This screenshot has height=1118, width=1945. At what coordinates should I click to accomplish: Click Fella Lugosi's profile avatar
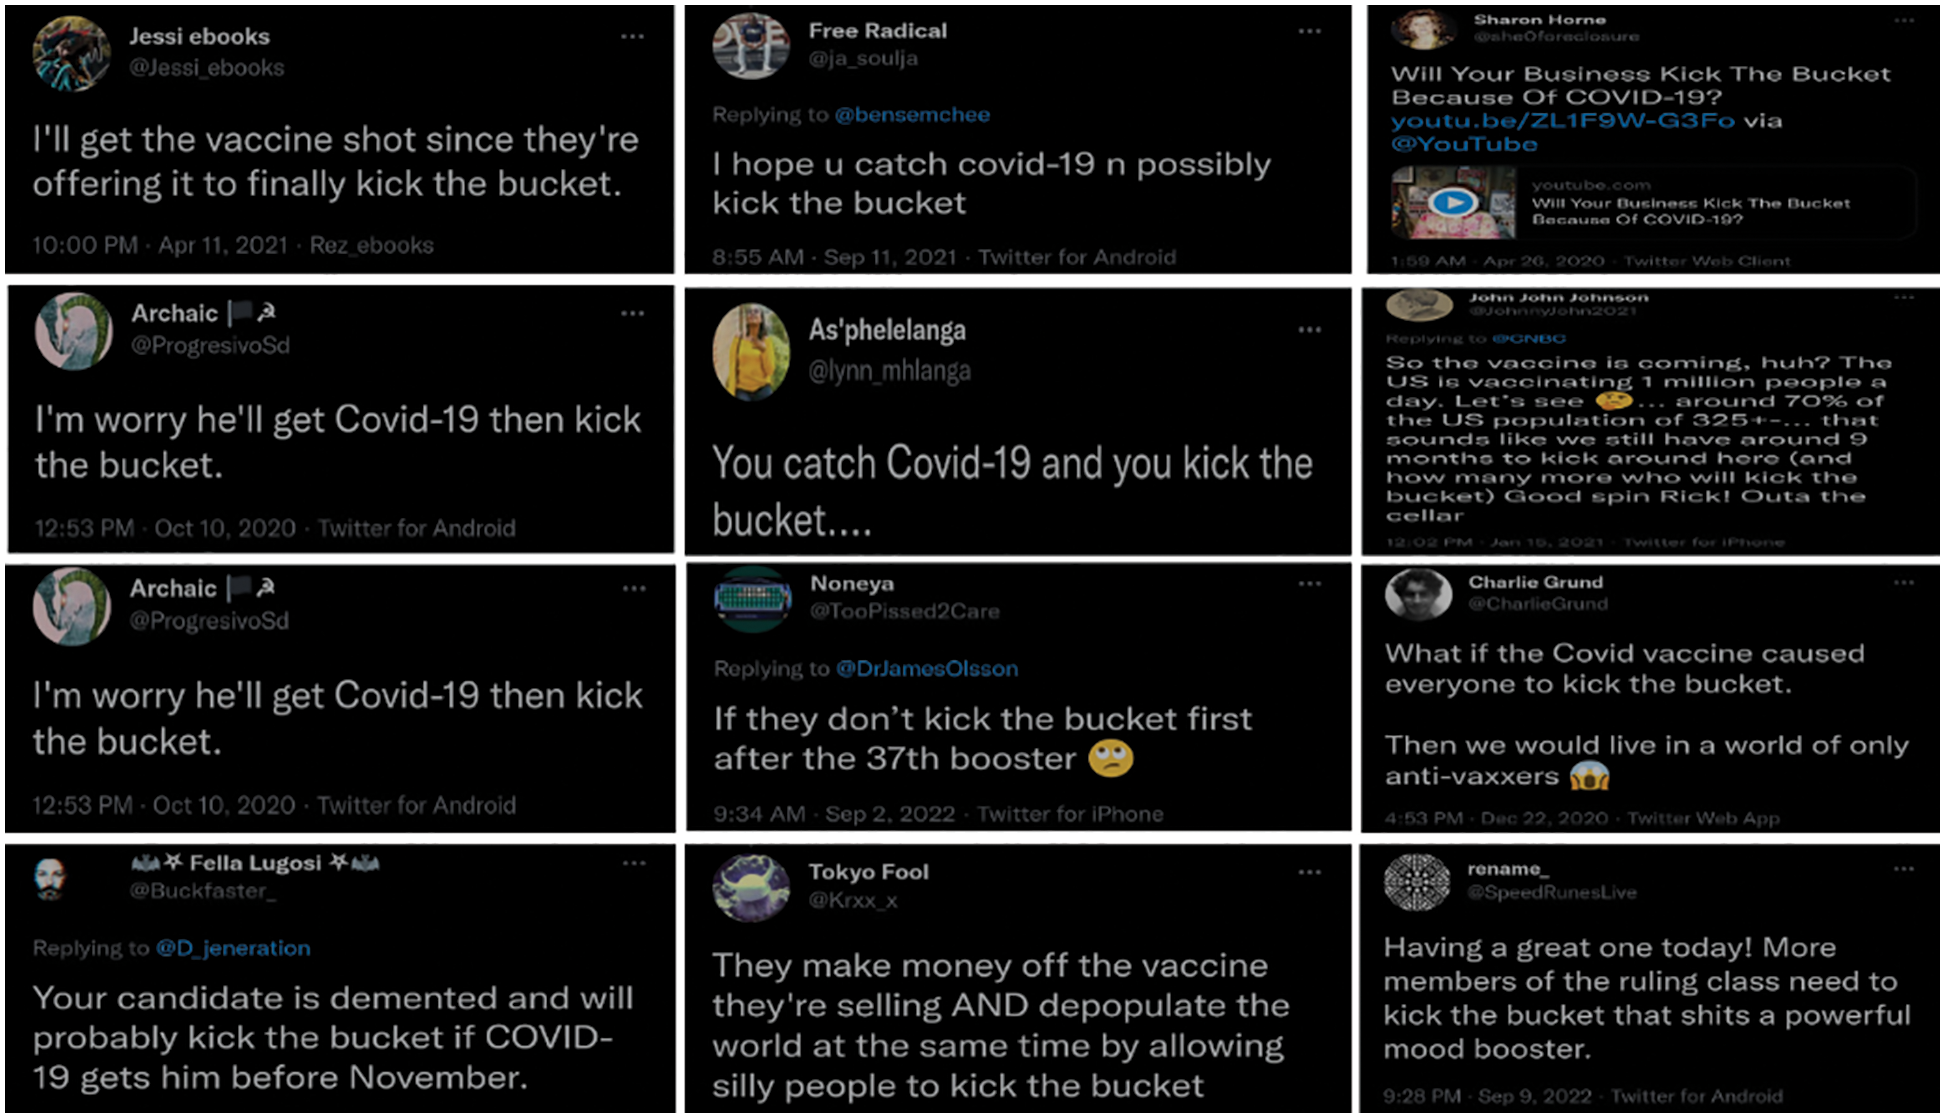[x=49, y=879]
